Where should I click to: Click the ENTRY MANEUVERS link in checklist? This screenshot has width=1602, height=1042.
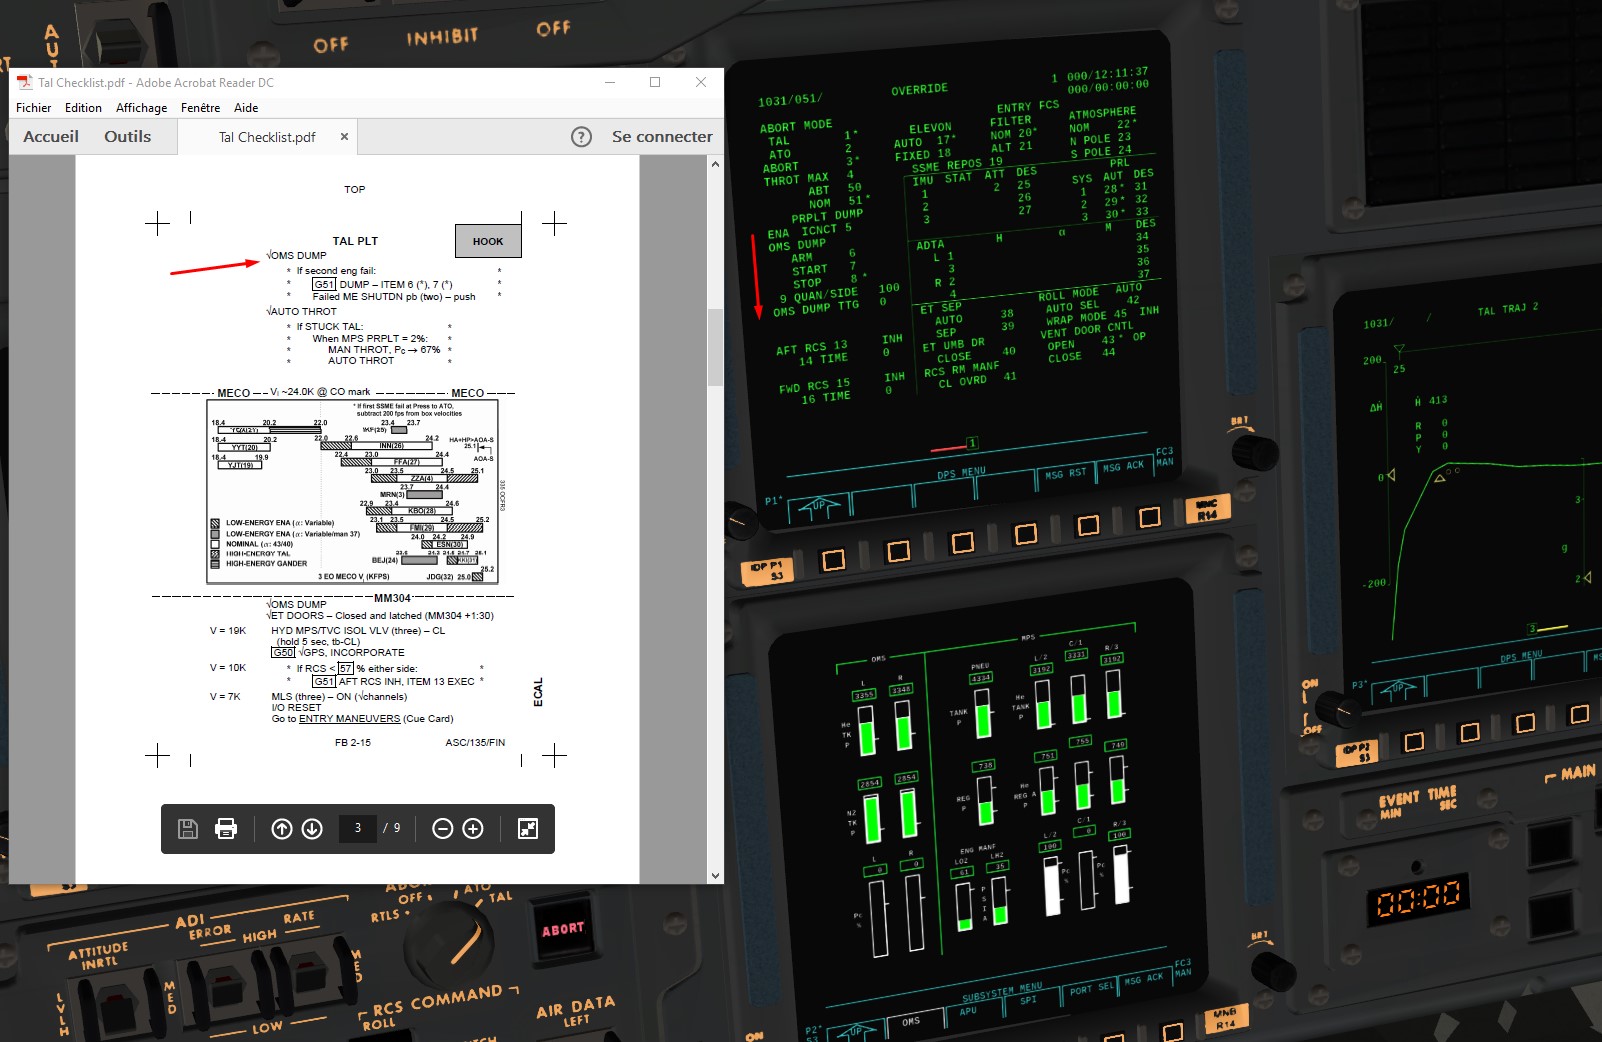(349, 718)
